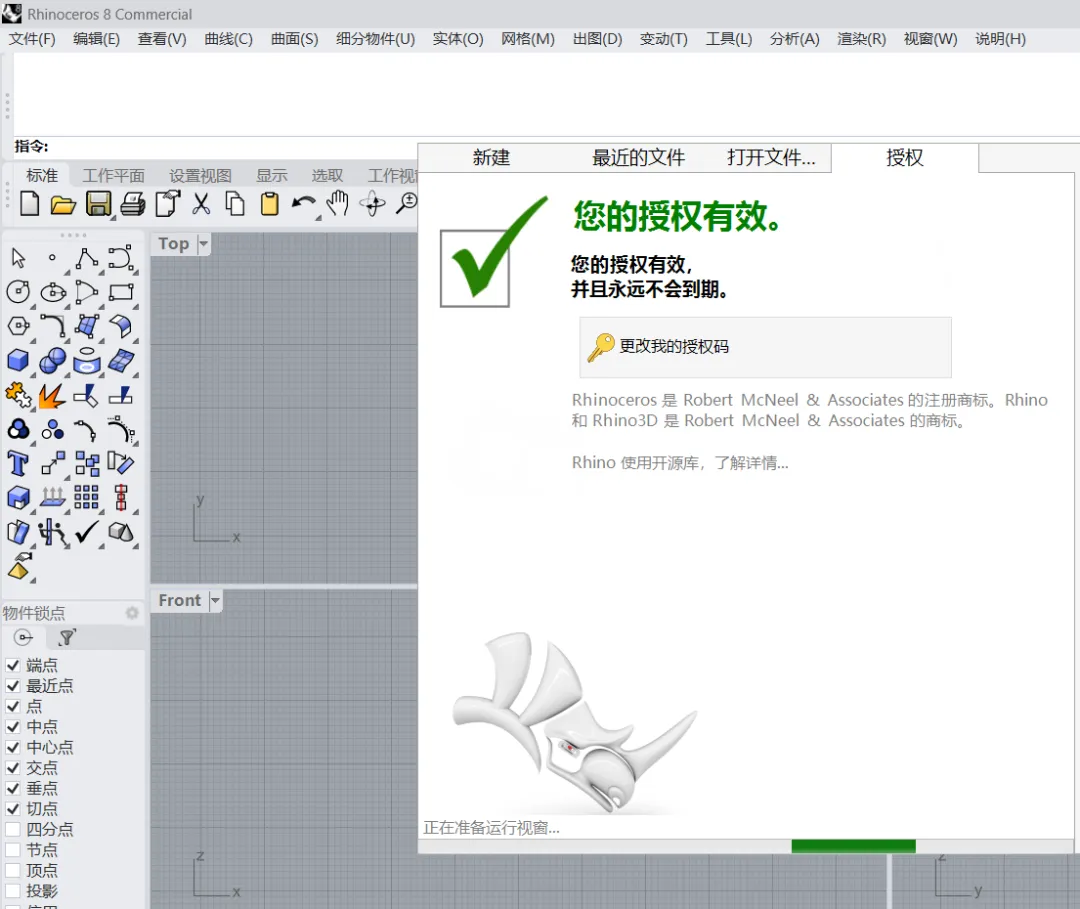The image size is (1080, 909).
Task: Select the Array grid tool
Action: click(x=87, y=497)
